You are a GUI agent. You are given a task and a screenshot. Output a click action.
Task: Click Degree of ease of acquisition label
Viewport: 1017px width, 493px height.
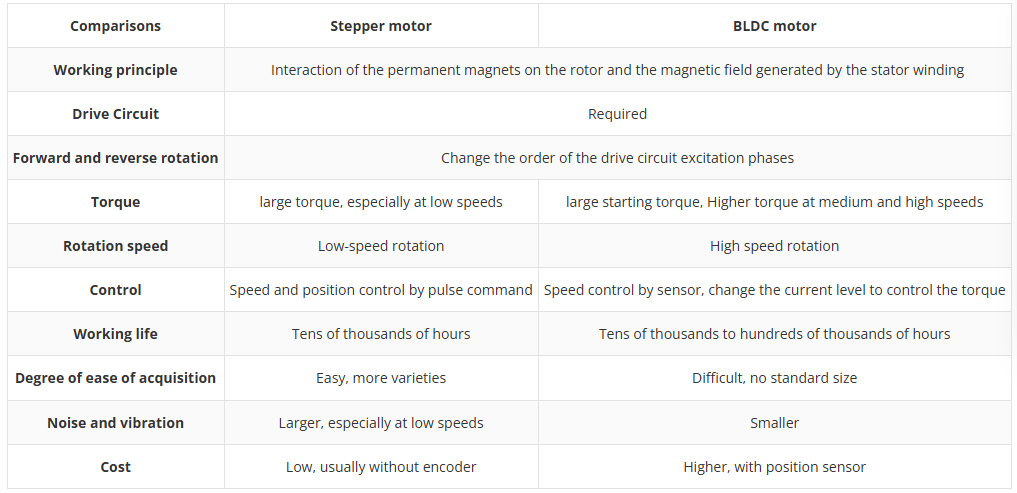pos(115,378)
